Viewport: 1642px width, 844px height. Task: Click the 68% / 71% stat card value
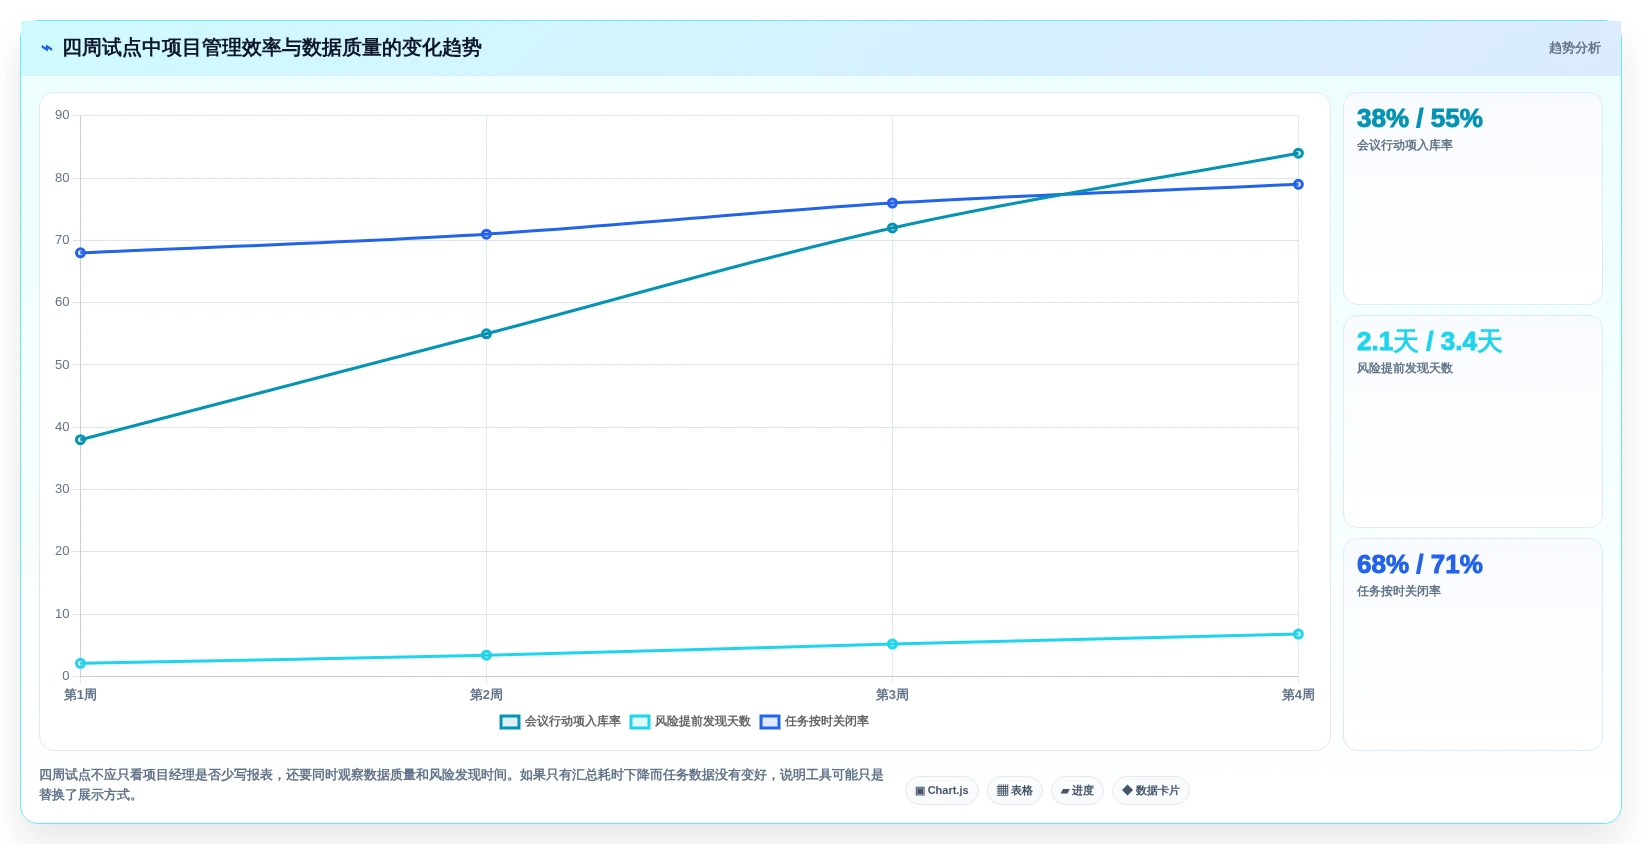pos(1419,564)
